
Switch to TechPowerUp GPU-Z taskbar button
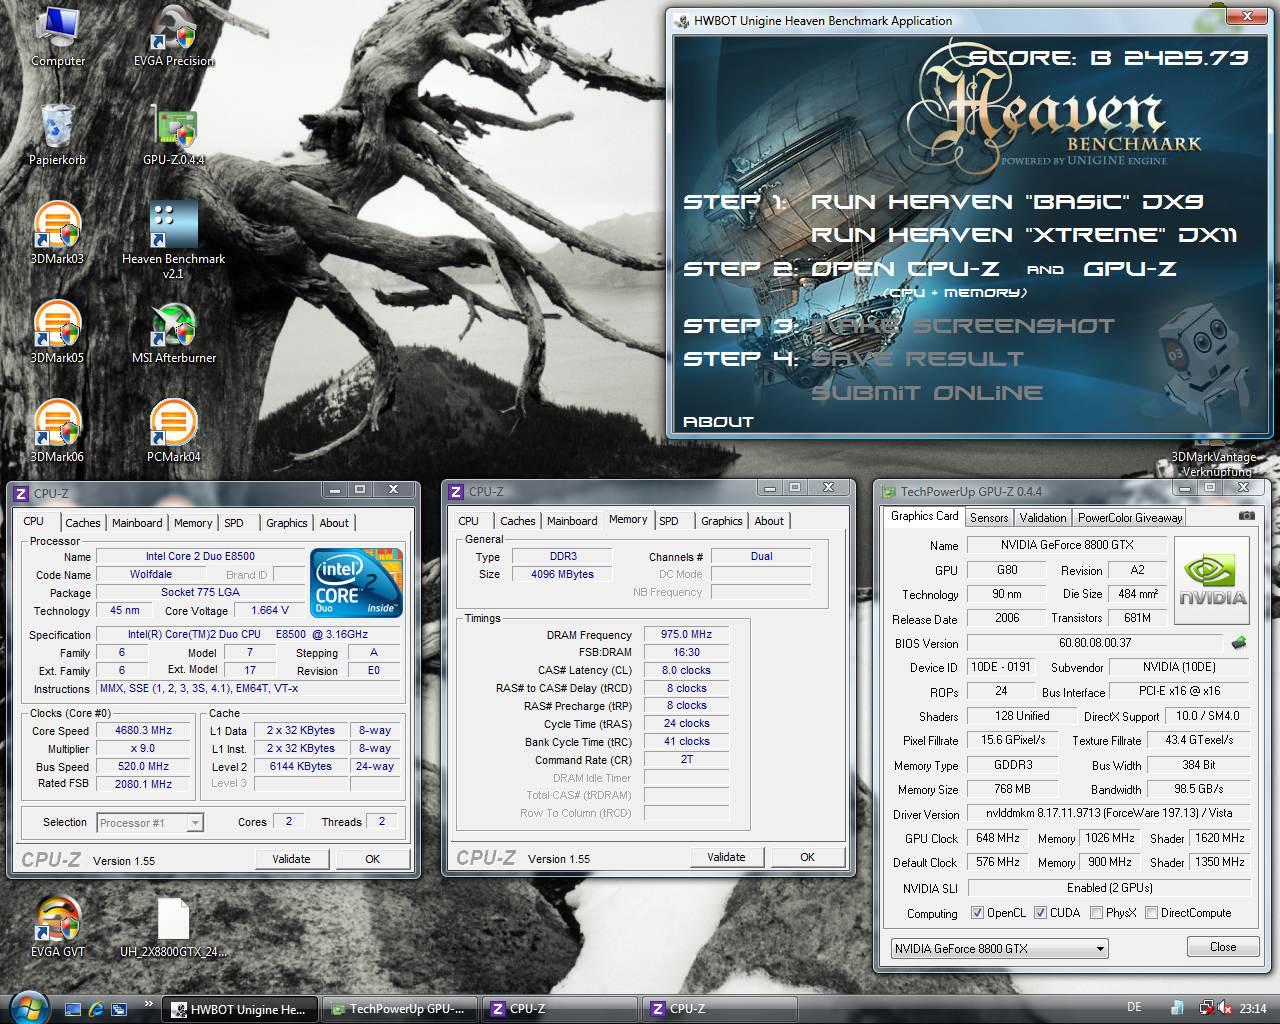pos(399,1009)
